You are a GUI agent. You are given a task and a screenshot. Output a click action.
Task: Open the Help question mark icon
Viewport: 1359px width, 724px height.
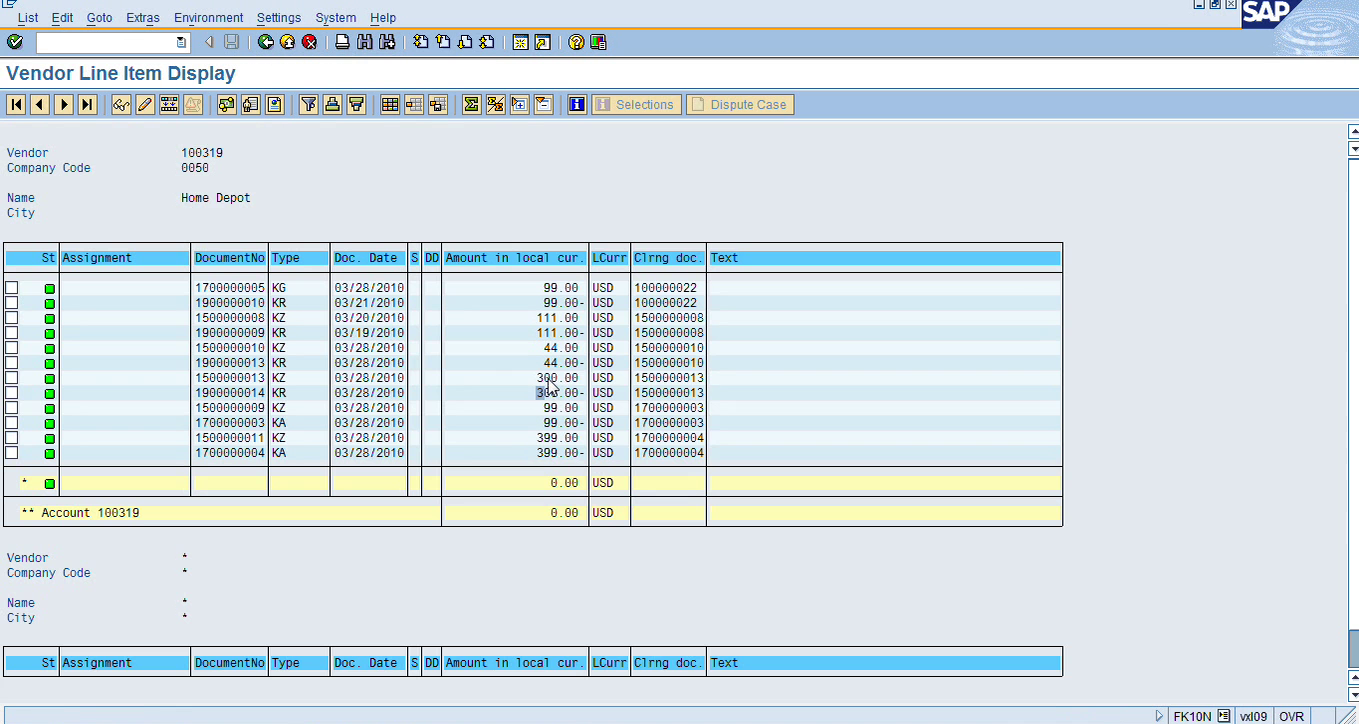[x=576, y=42]
